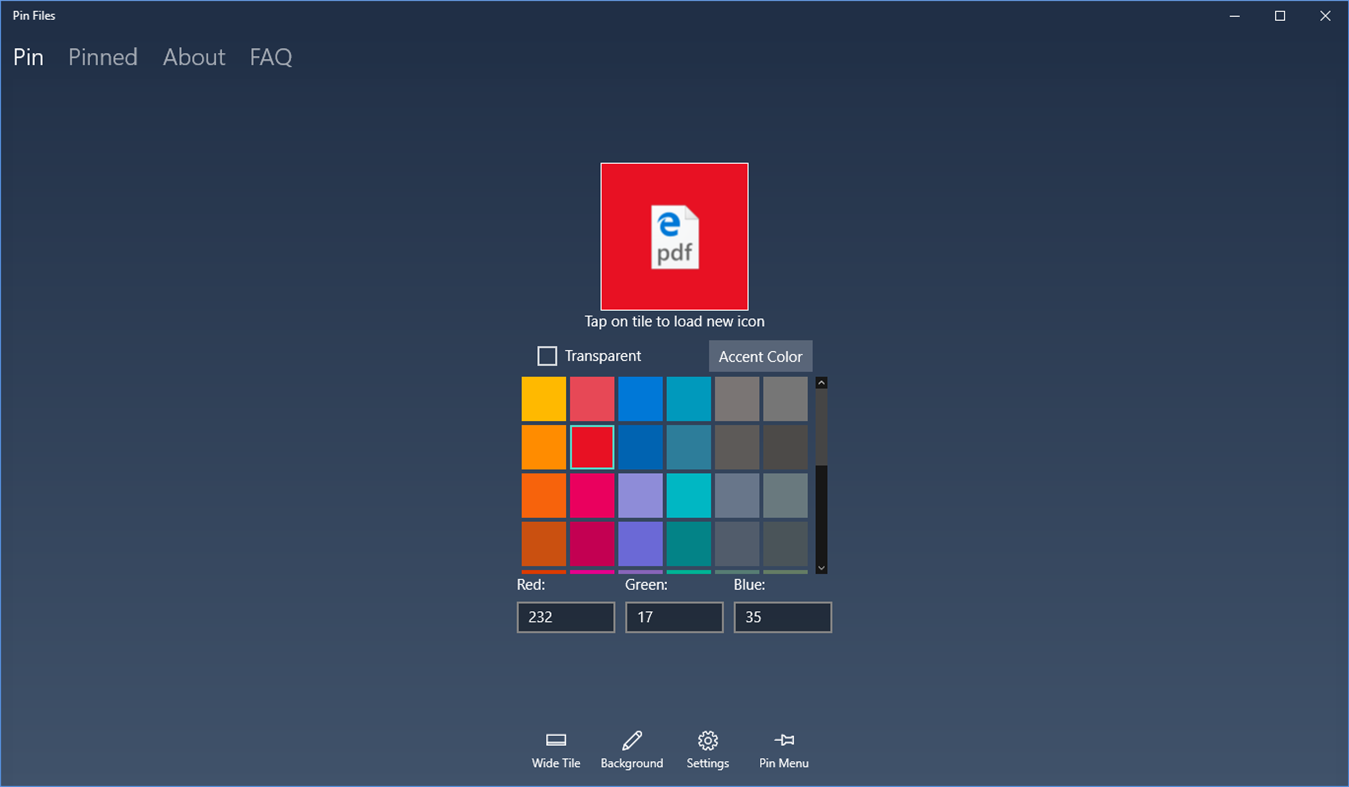The height and width of the screenshot is (787, 1349).
Task: Tap the red PDF tile to load new icon
Action: click(x=674, y=236)
